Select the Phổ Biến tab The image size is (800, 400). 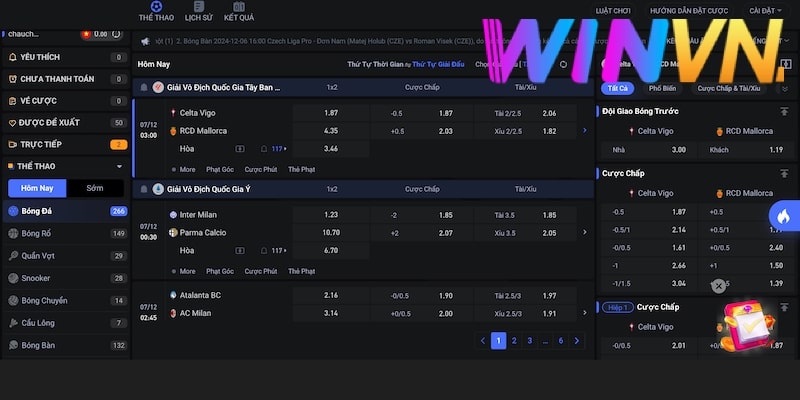click(x=662, y=88)
